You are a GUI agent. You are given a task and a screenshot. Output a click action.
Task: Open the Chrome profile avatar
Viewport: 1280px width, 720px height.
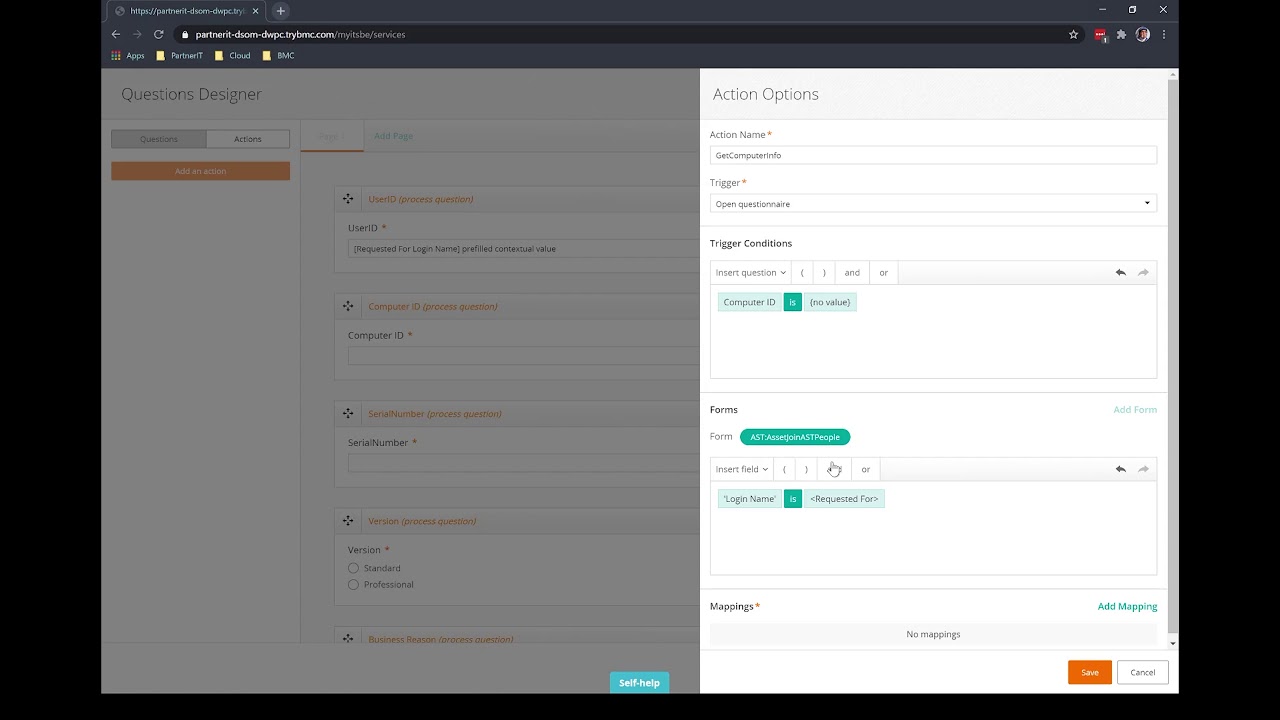point(1142,34)
